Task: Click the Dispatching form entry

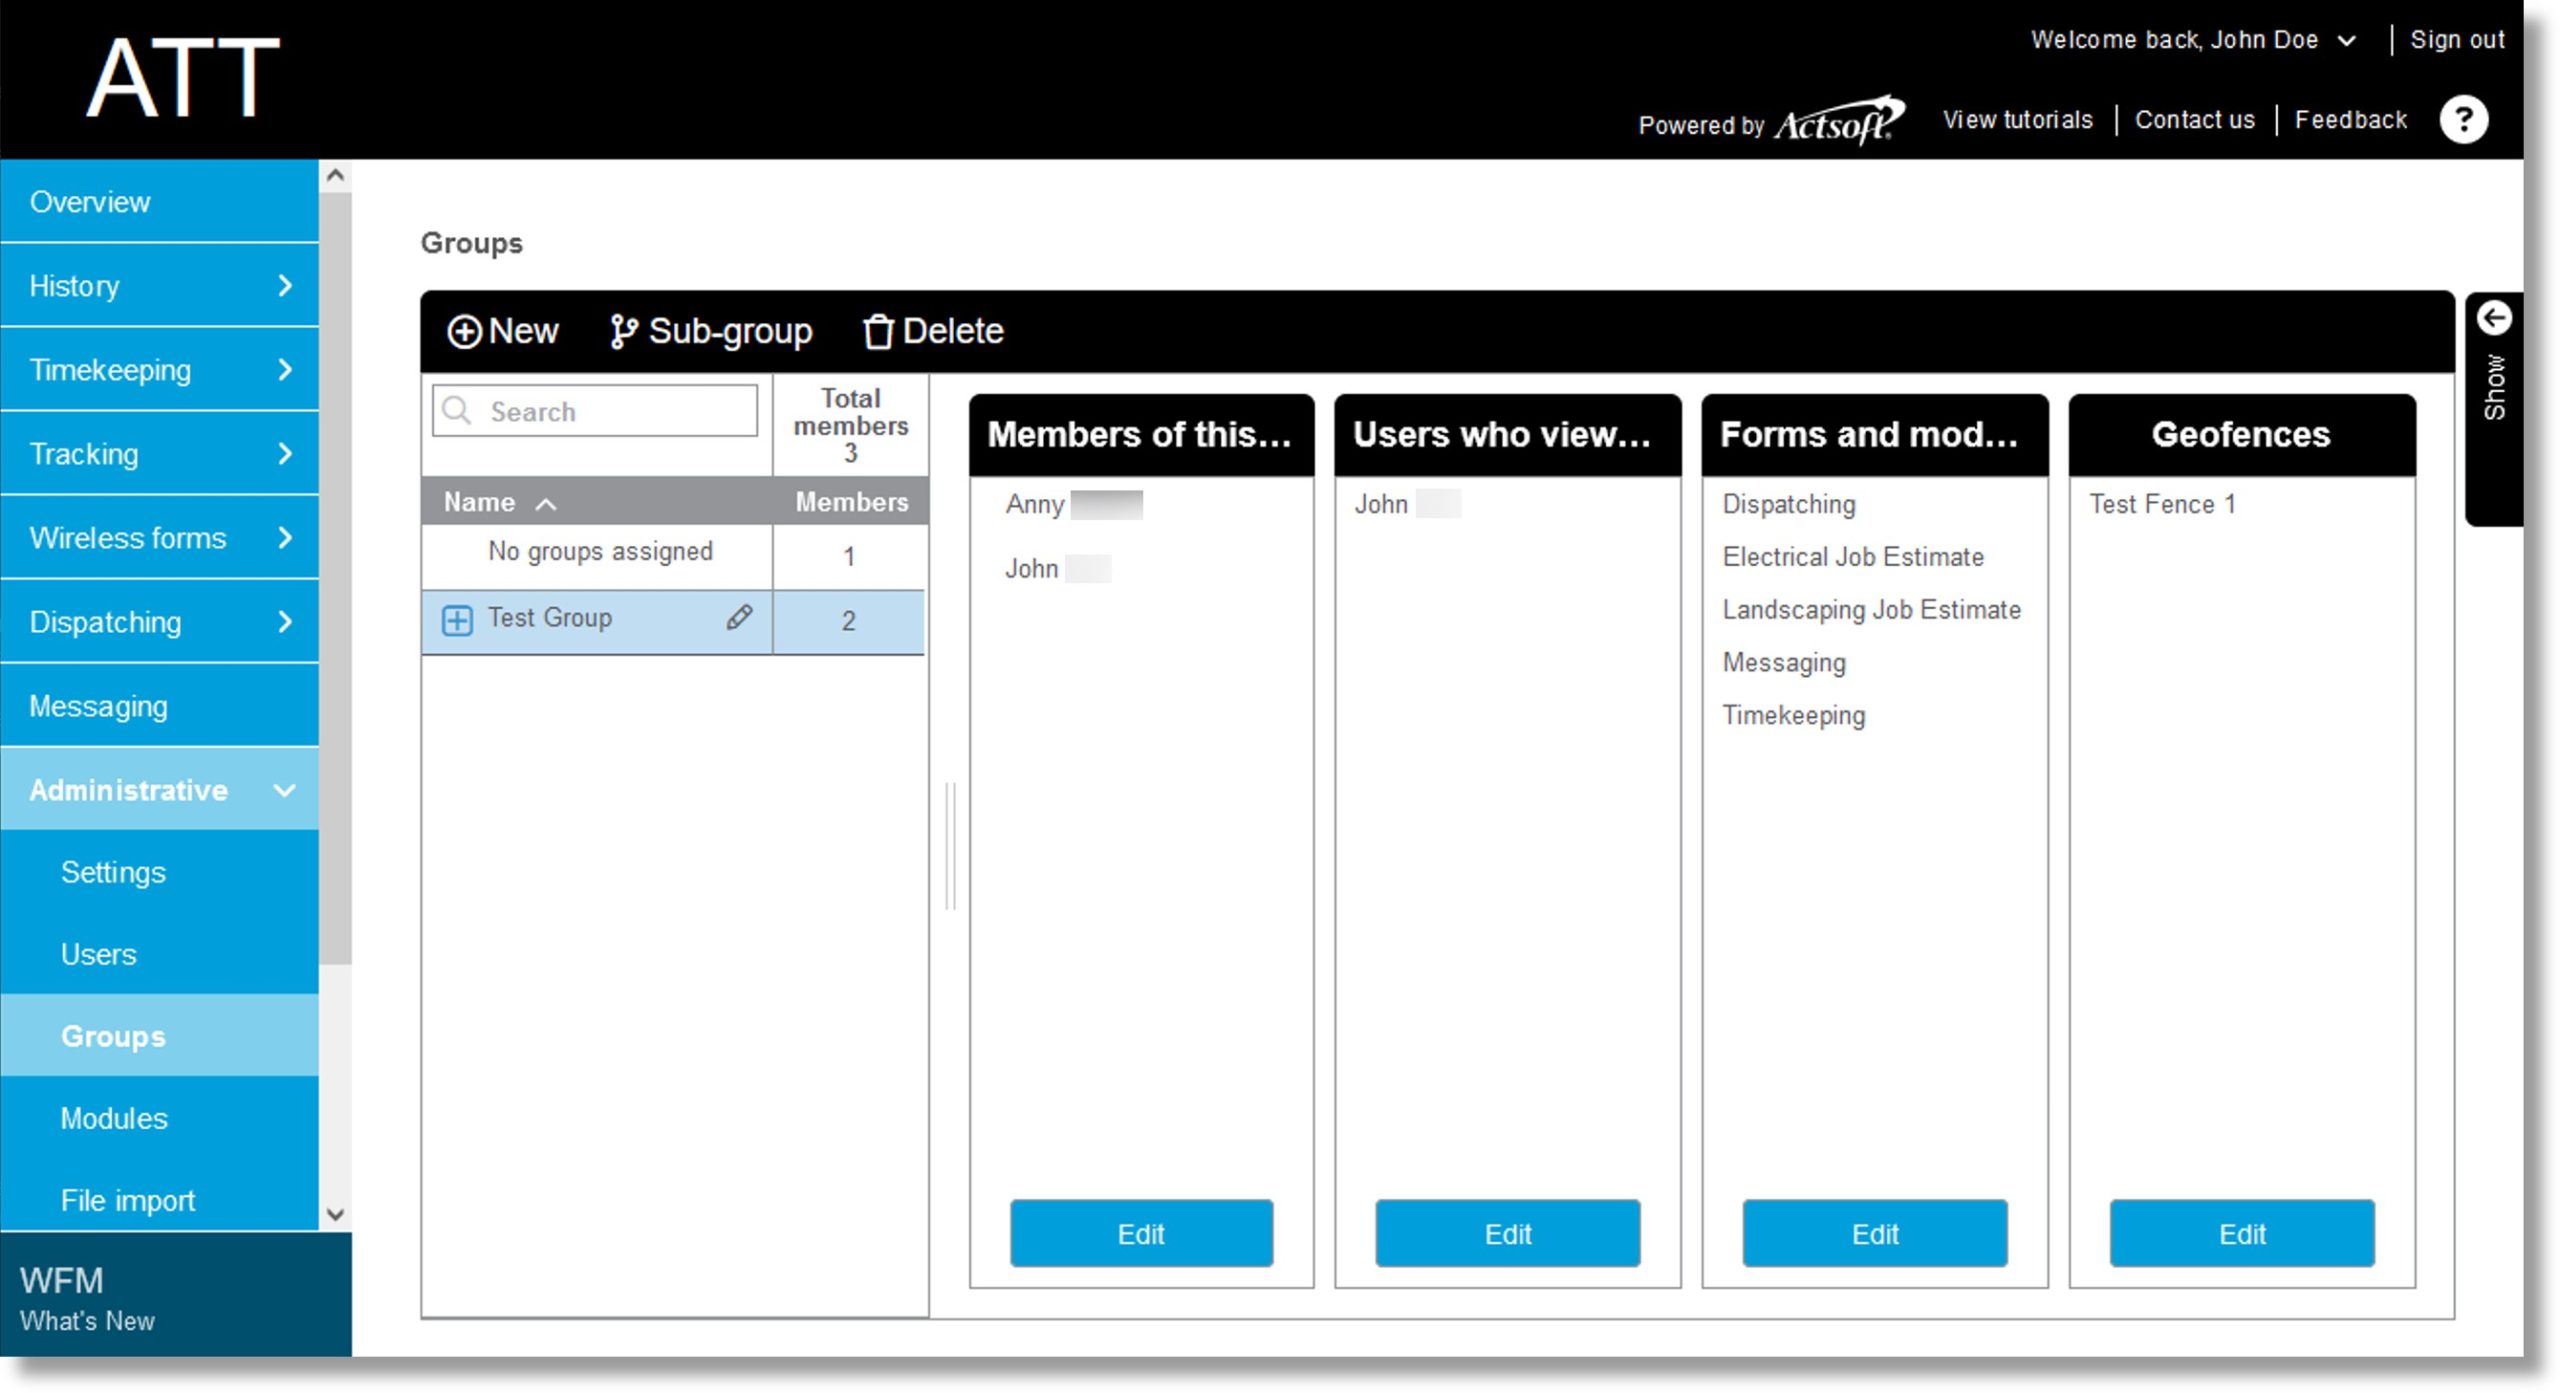Action: (1789, 504)
